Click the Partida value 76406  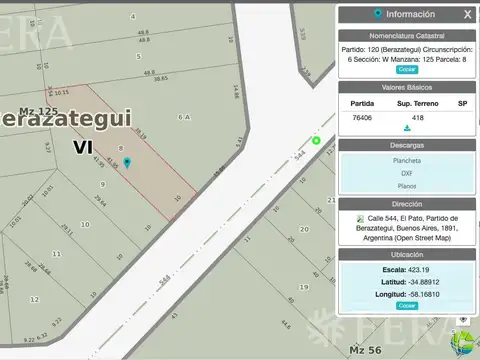pyautogui.click(x=362, y=118)
